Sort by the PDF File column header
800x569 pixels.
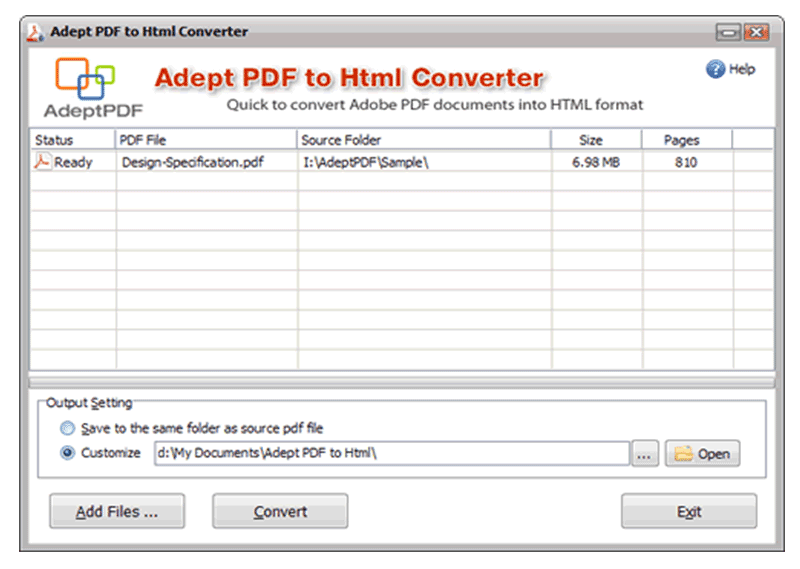click(x=206, y=140)
